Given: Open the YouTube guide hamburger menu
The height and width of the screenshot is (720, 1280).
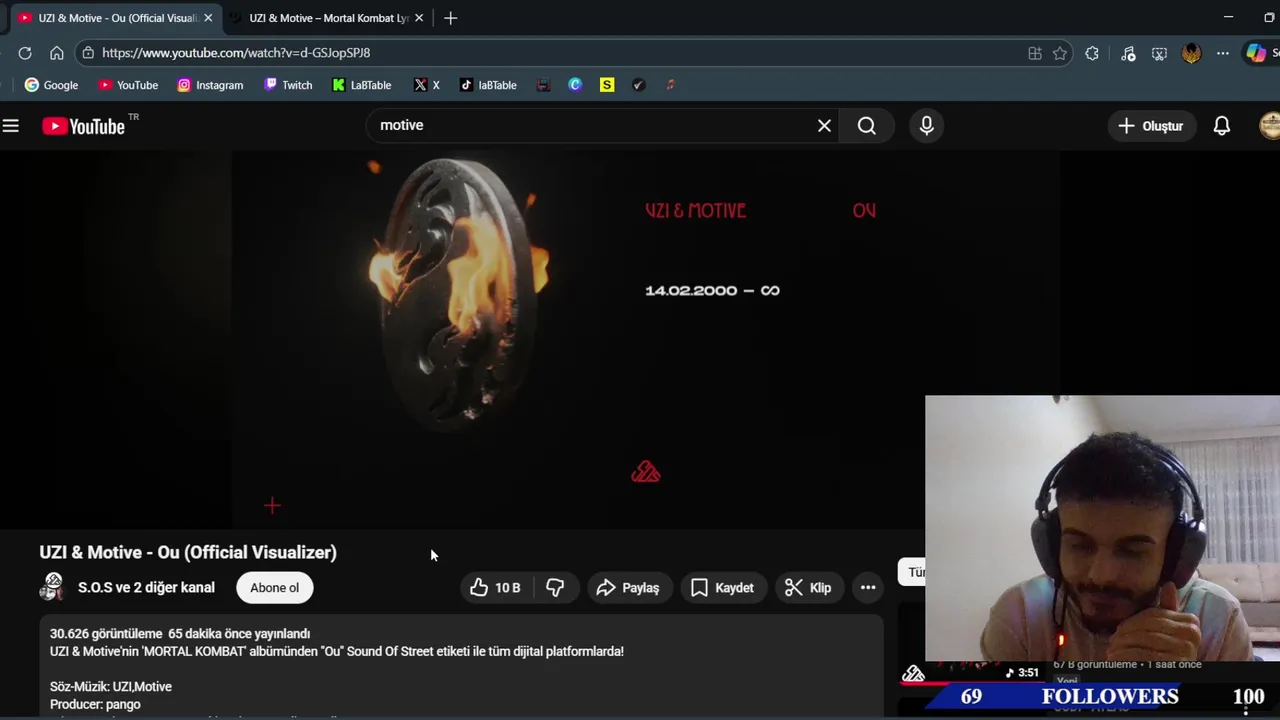Looking at the screenshot, I should pos(10,125).
